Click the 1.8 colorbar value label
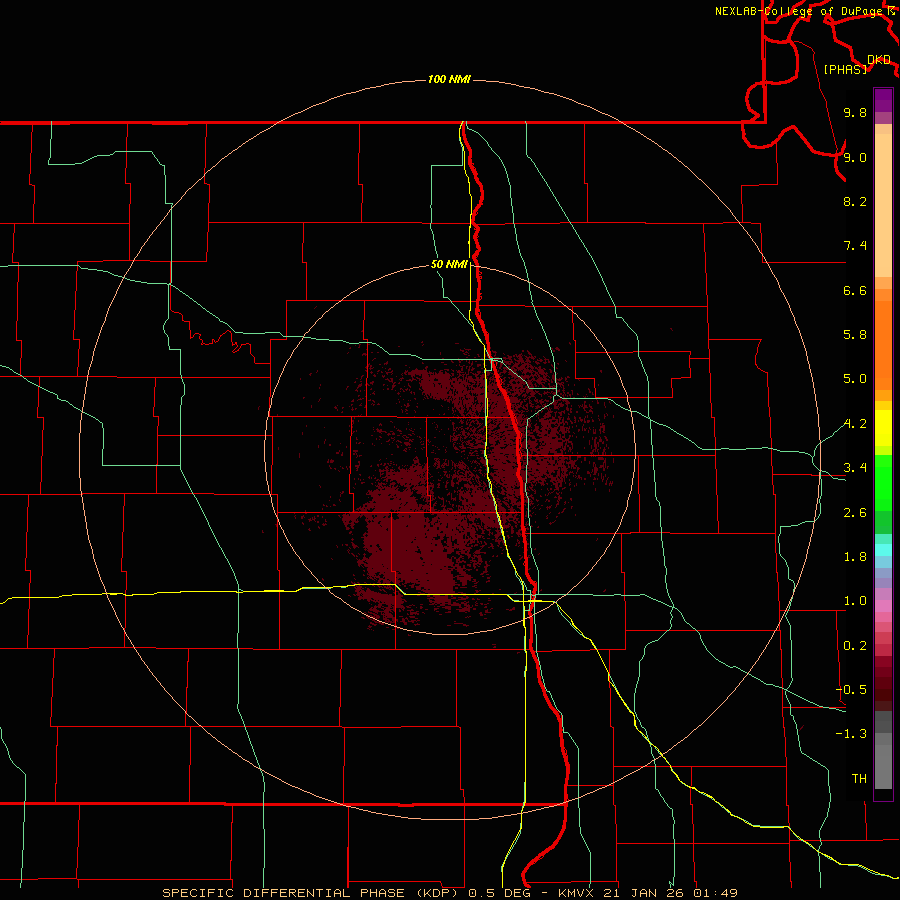The image size is (900, 900). (855, 557)
